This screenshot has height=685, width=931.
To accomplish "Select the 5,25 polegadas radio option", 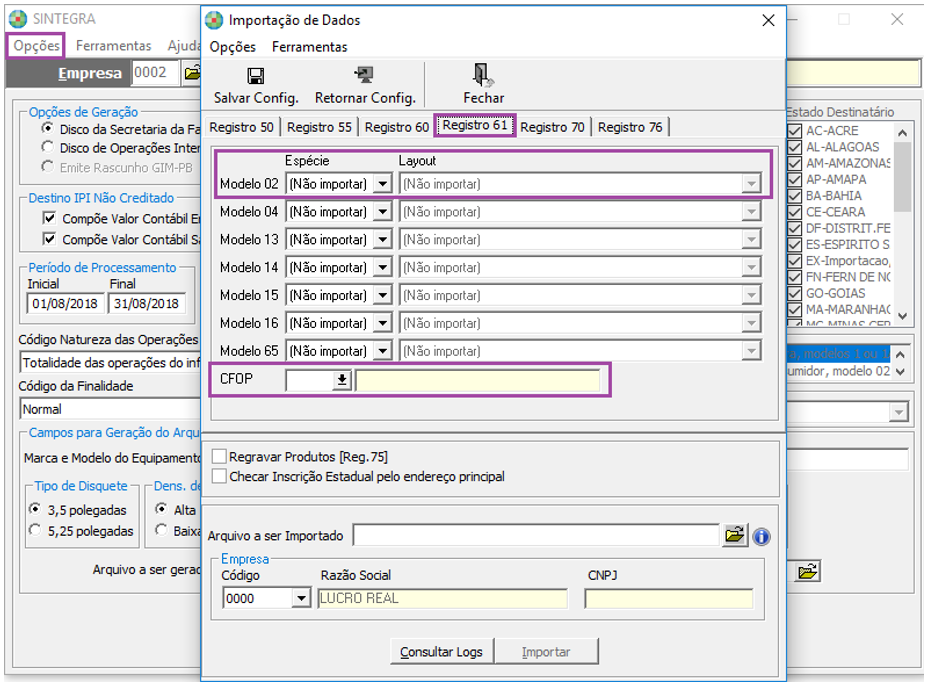I will pyautogui.click(x=36, y=531).
